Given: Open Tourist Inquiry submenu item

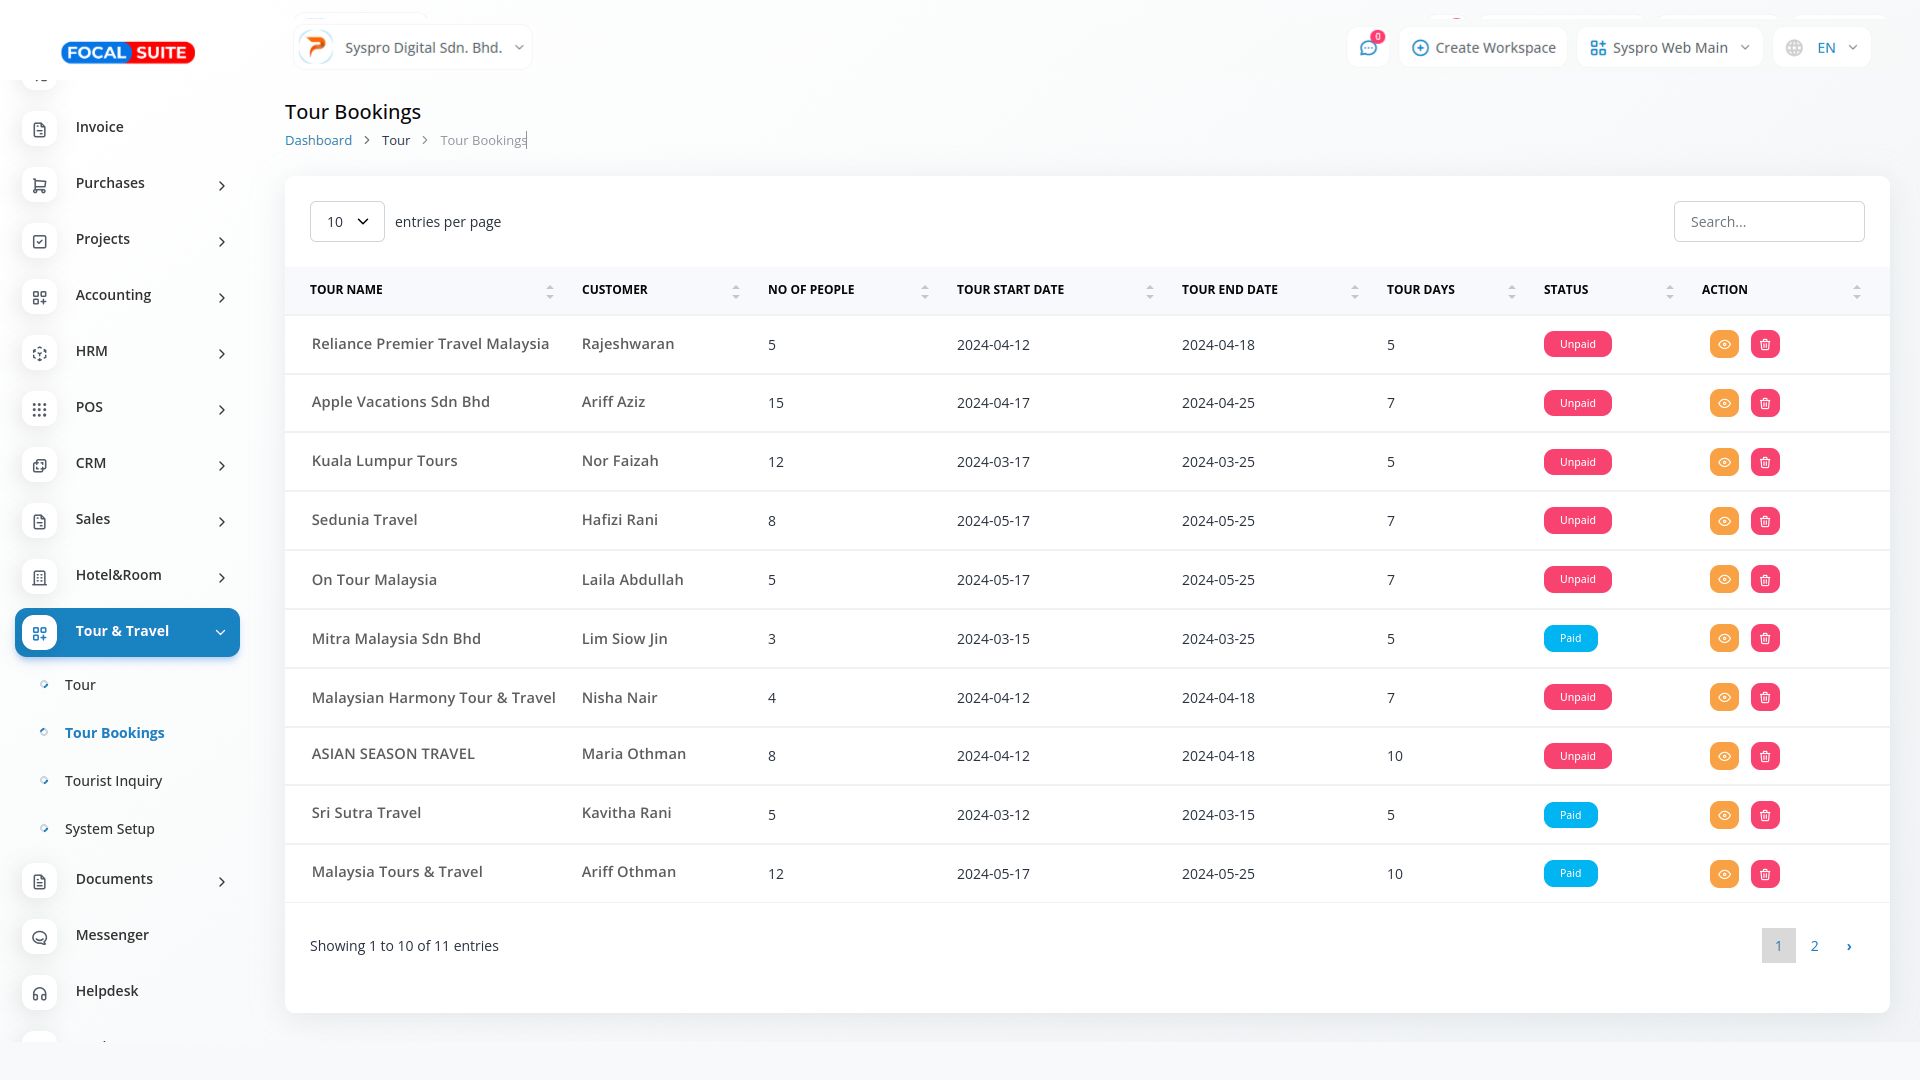Looking at the screenshot, I should tap(113, 781).
